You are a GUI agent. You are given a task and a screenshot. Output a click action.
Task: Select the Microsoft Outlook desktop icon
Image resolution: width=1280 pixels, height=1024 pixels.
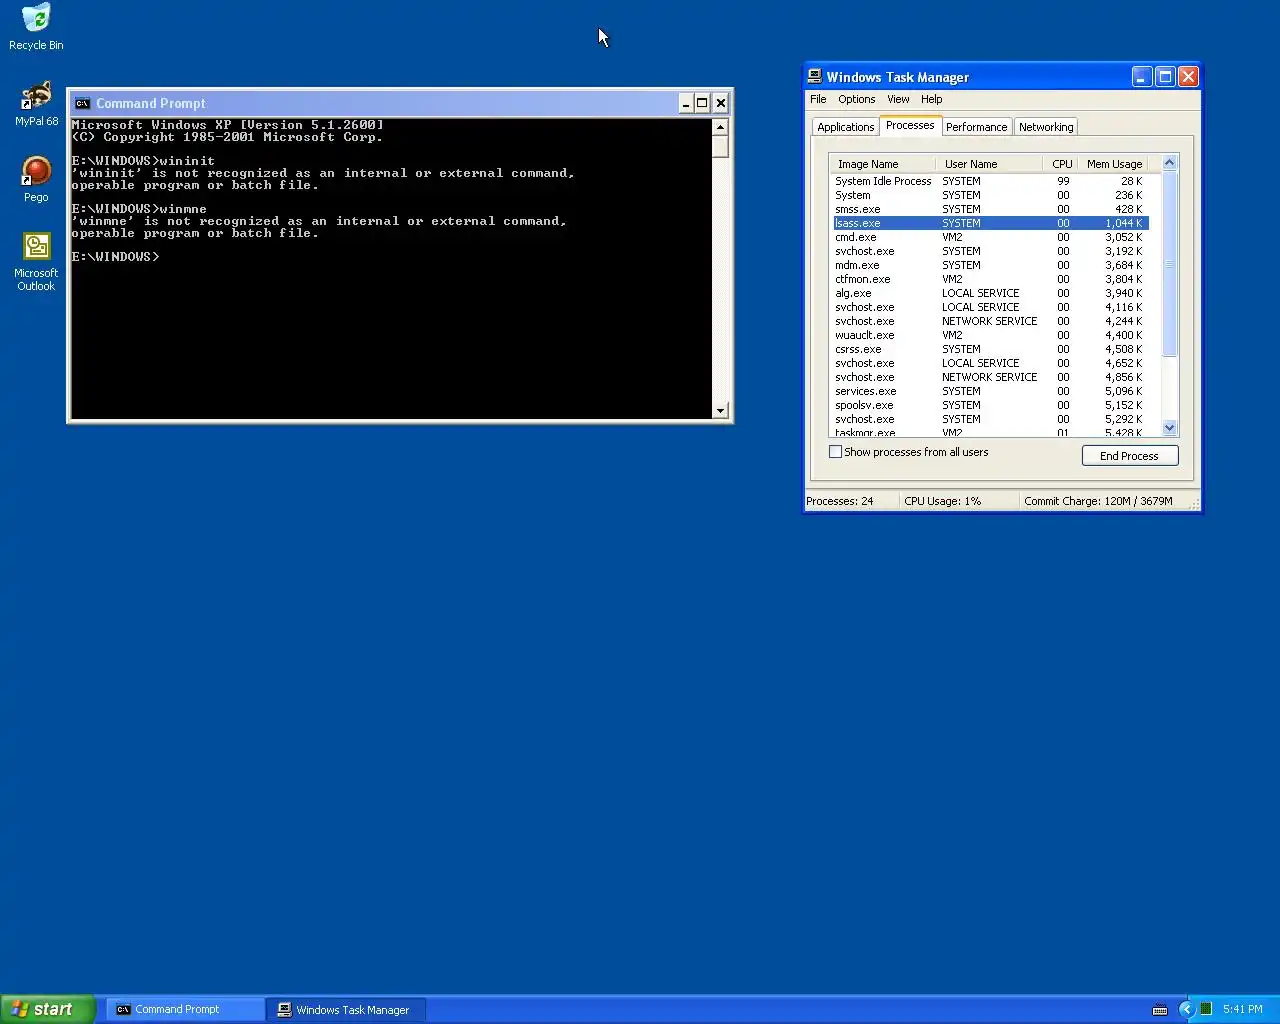click(x=36, y=262)
